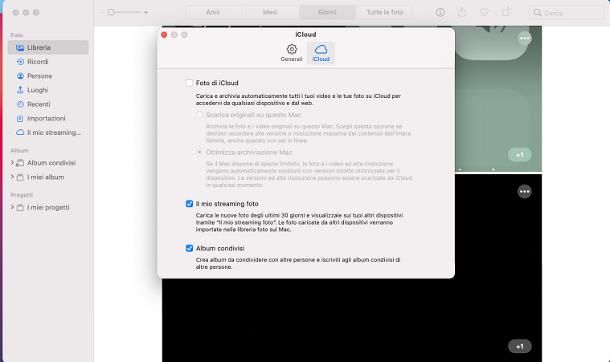Image resolution: width=610 pixels, height=362 pixels.
Task: Click the Persone sidebar icon
Action: click(x=20, y=76)
